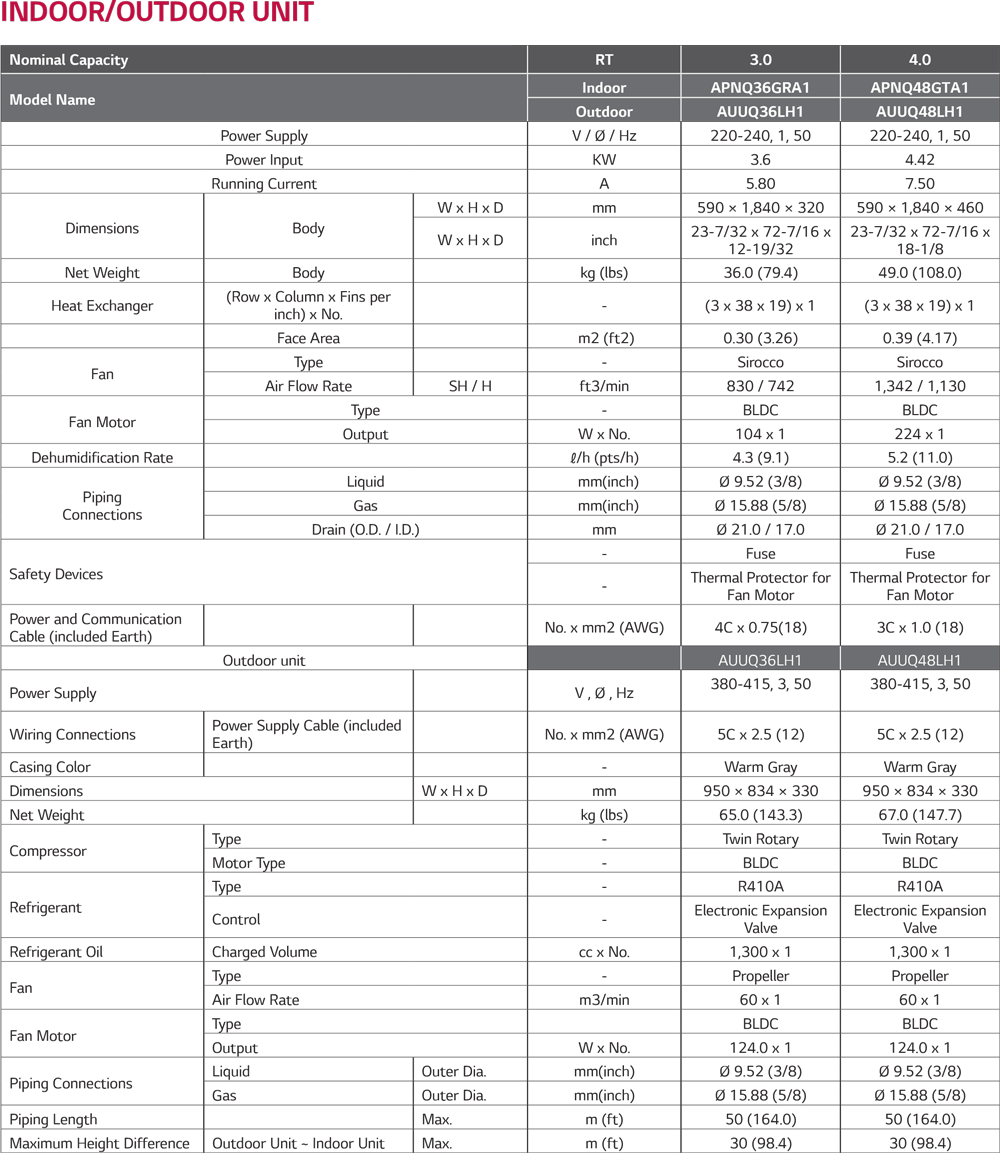
Task: Select Maximum Height Difference label
Action: pos(99,1143)
